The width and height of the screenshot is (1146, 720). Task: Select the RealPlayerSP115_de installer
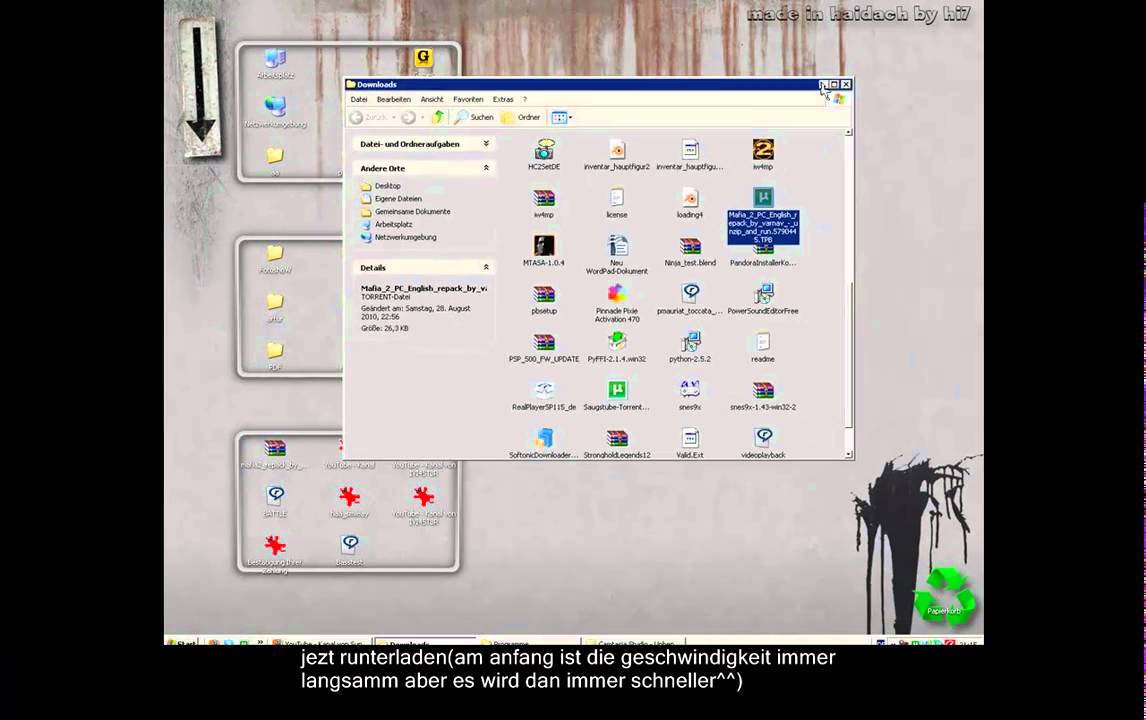(544, 395)
